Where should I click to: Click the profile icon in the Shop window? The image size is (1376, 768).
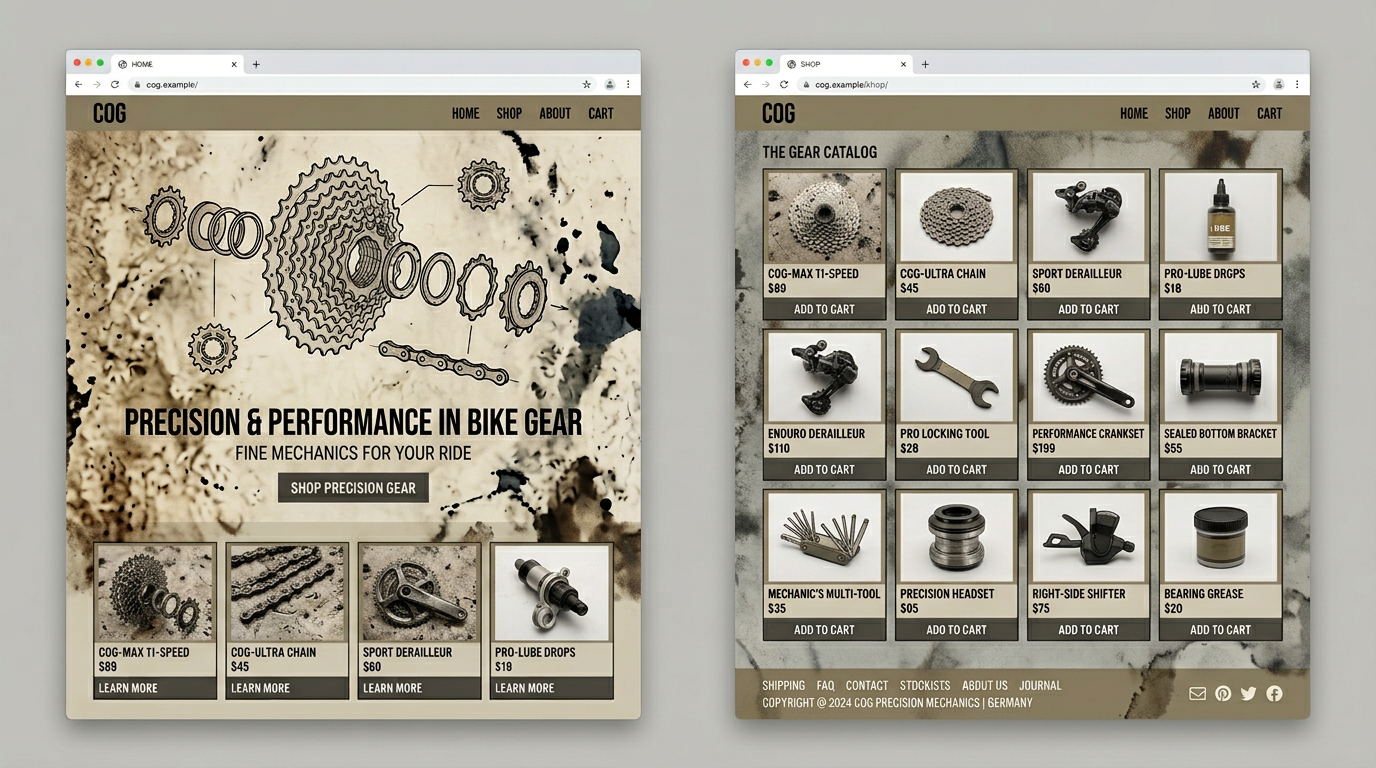tap(1278, 85)
